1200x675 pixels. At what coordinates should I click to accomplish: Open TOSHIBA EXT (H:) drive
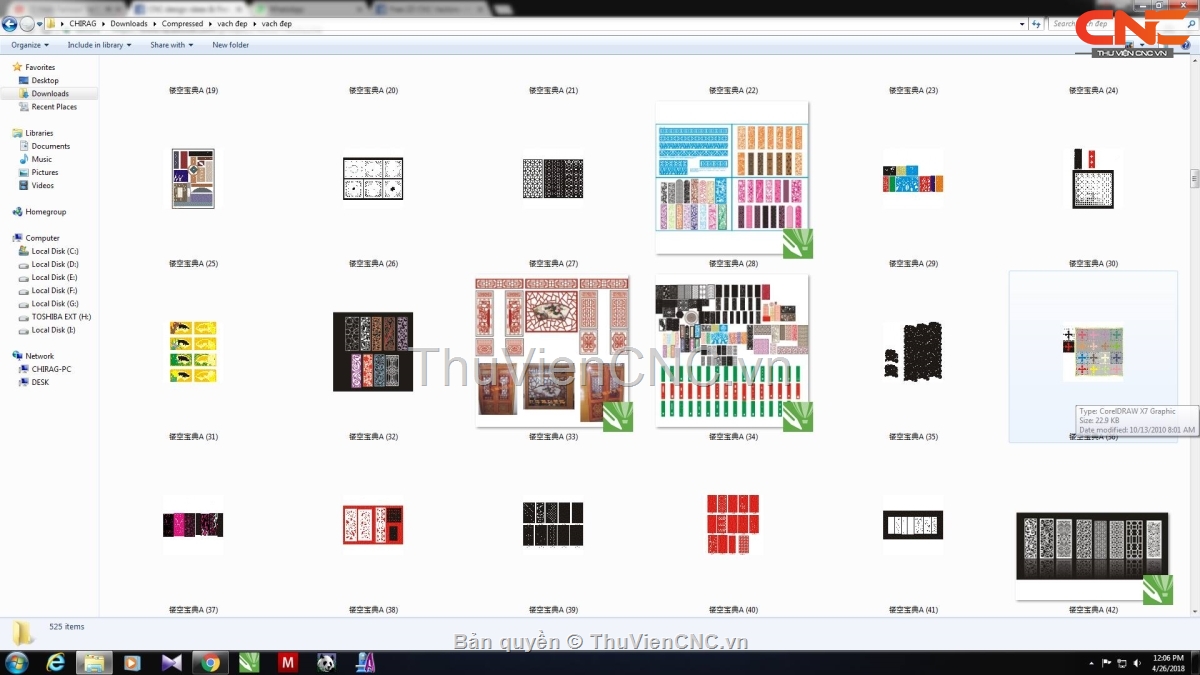click(54, 316)
